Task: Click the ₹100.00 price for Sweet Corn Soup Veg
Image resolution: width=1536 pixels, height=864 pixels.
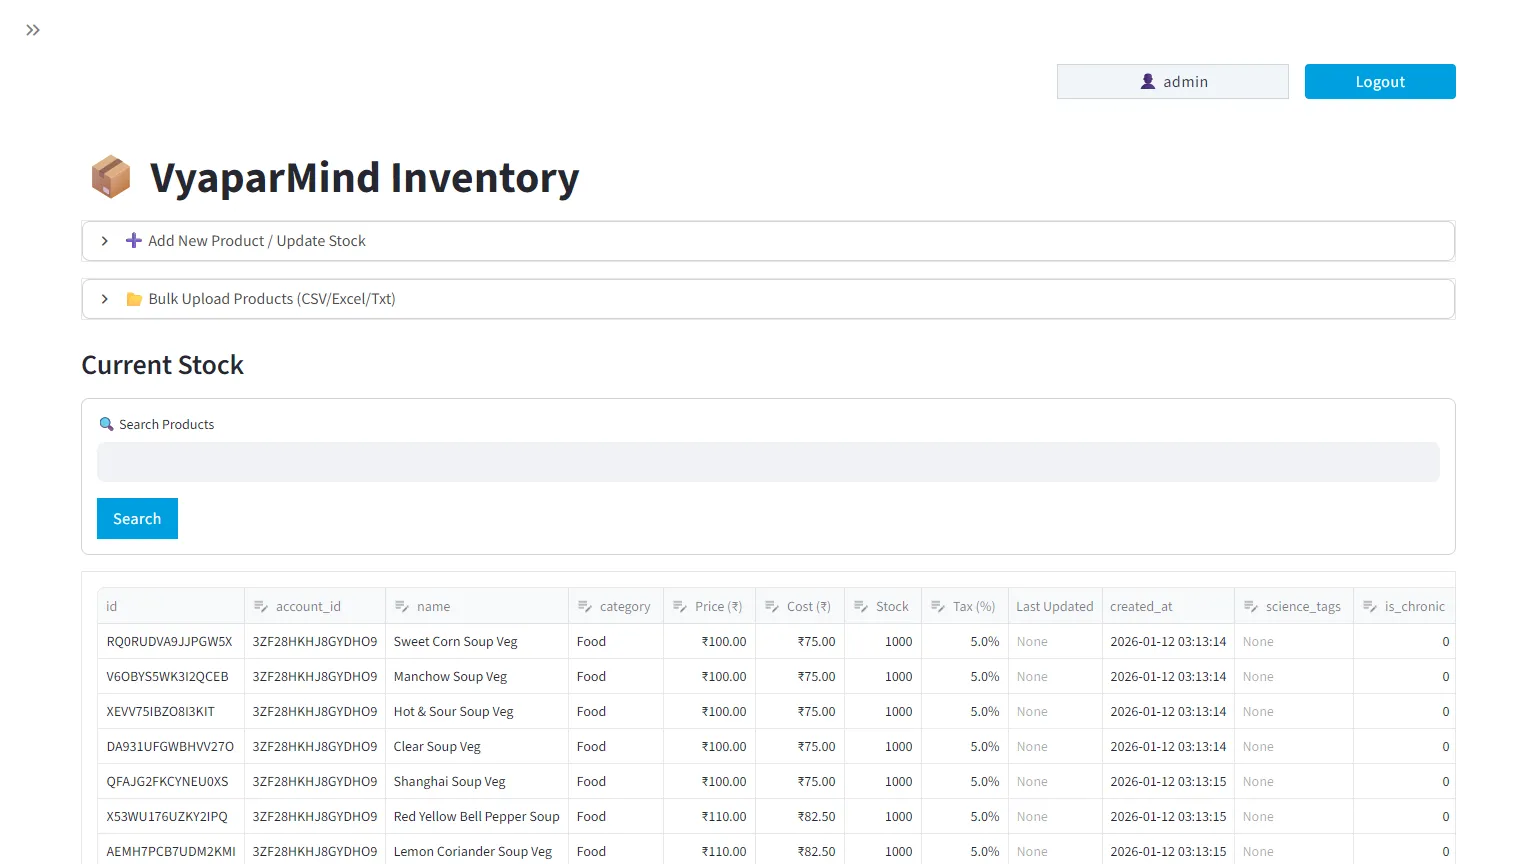Action: coord(710,641)
